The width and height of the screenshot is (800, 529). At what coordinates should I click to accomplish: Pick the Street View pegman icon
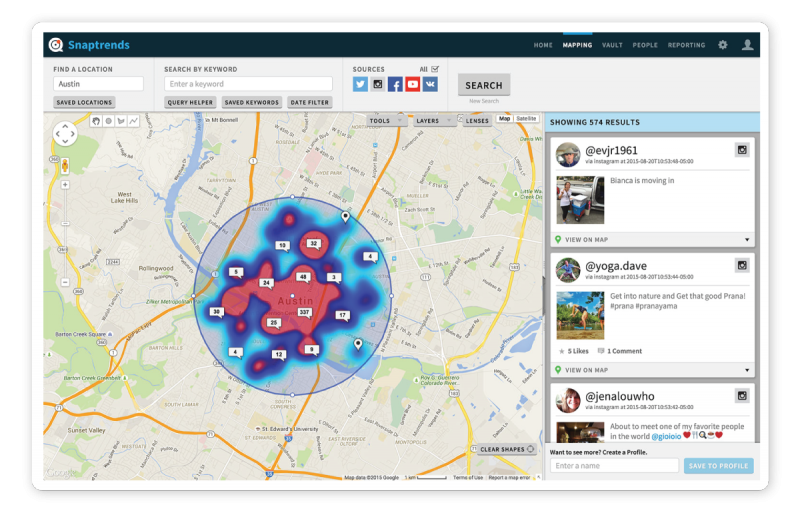pos(65,165)
